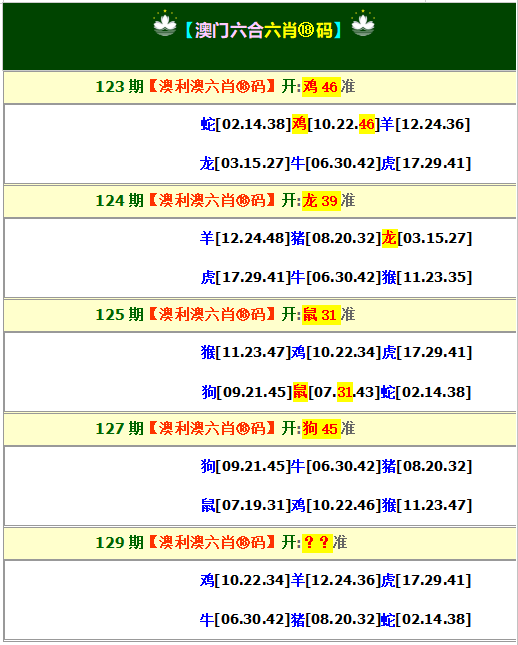Click 牛[06.30.42] in the 127期 block

tap(336, 466)
